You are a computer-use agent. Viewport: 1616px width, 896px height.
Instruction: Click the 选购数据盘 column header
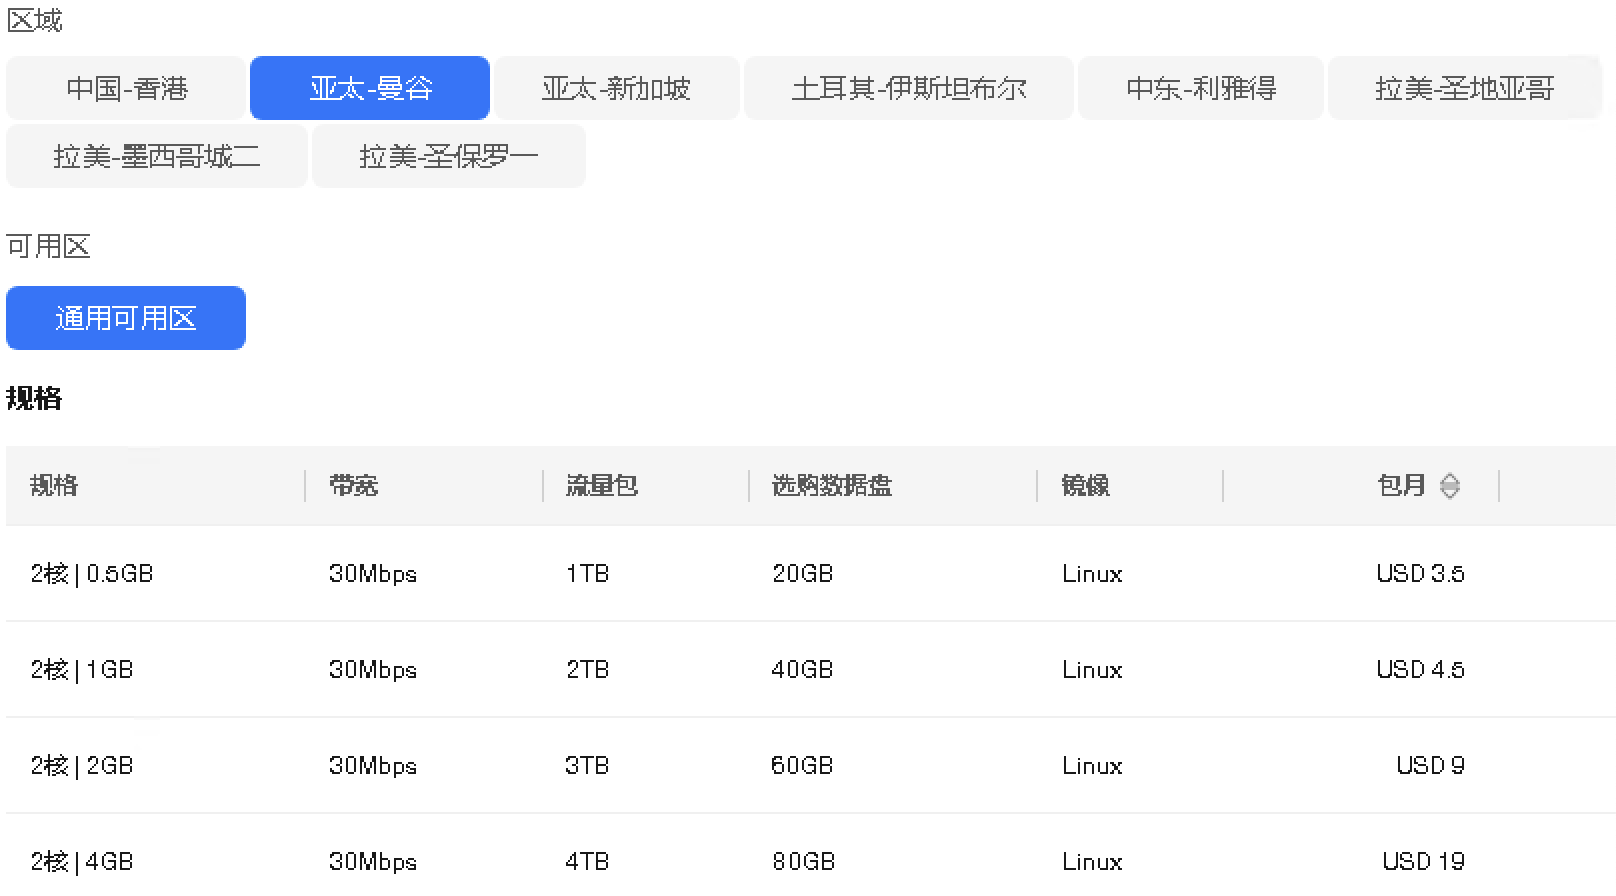coord(831,486)
